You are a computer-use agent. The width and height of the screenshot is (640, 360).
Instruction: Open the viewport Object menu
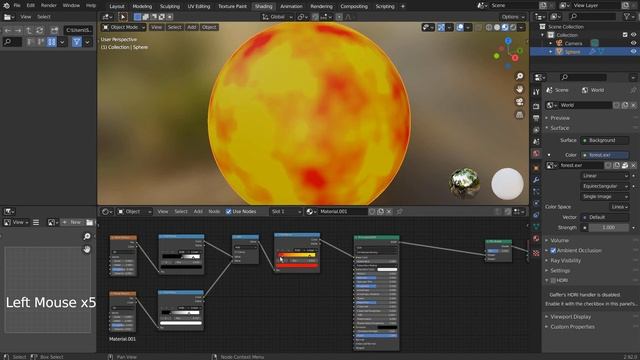[209, 27]
